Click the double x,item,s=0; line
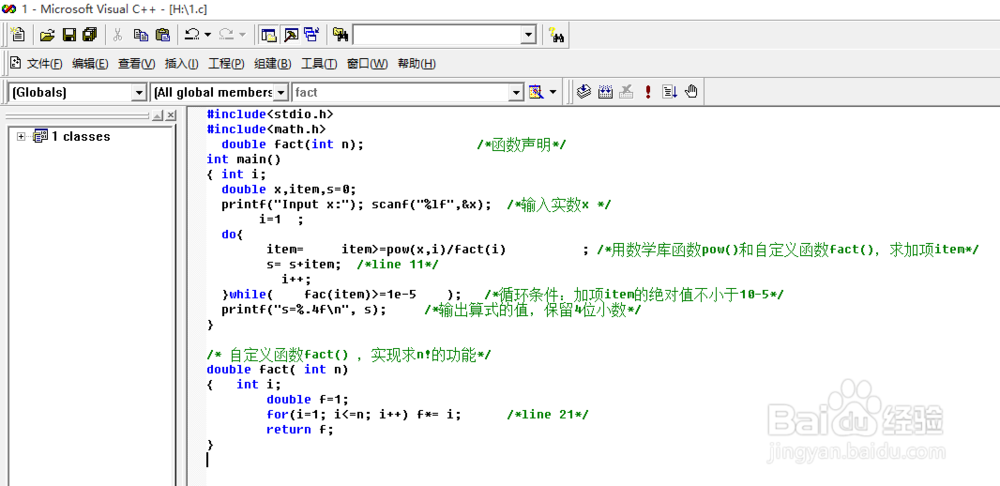Screen dimensions: 1000x486 click(x=289, y=189)
